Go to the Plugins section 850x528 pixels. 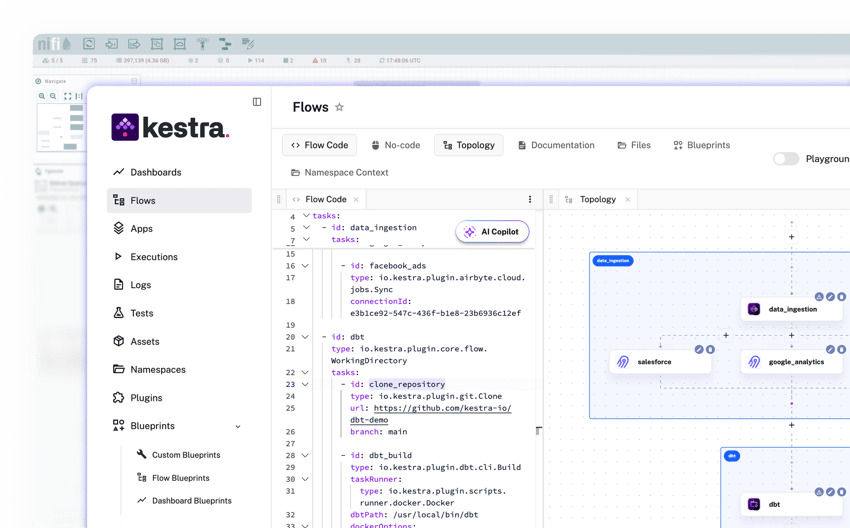pos(146,398)
